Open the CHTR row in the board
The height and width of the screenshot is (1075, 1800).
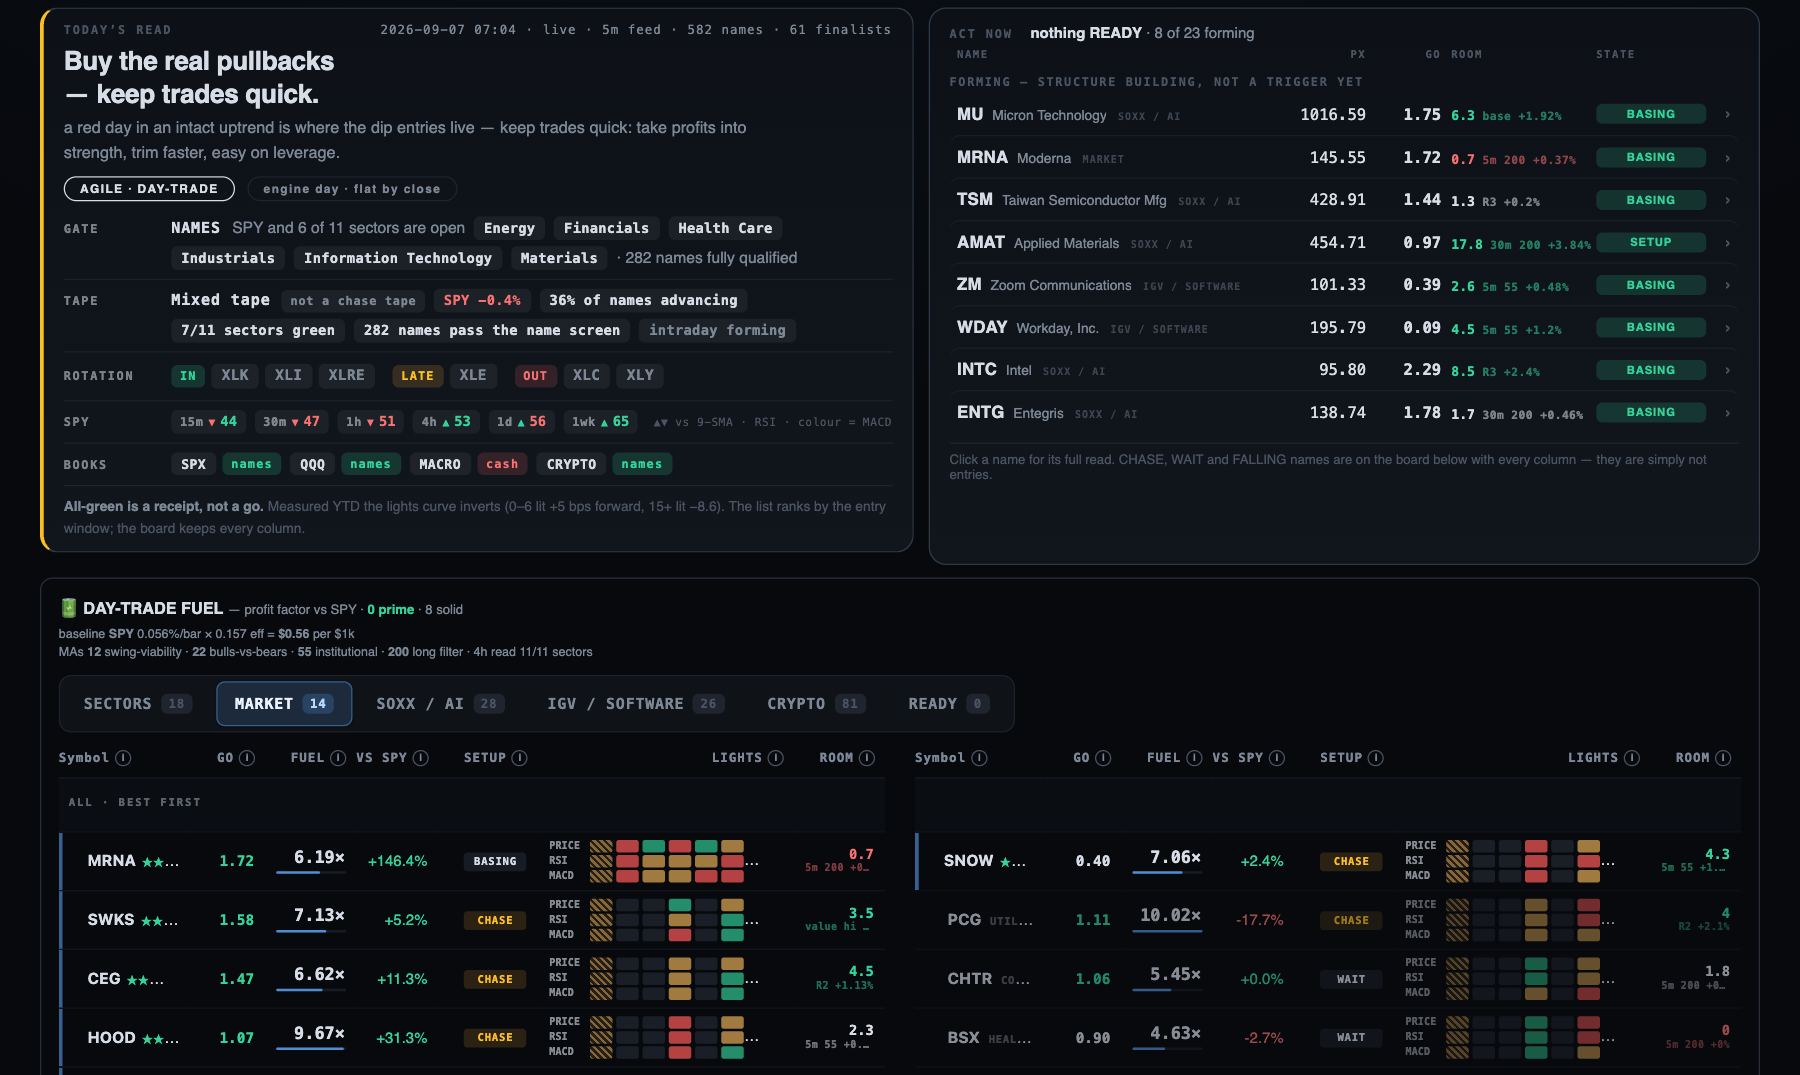[x=1328, y=979]
